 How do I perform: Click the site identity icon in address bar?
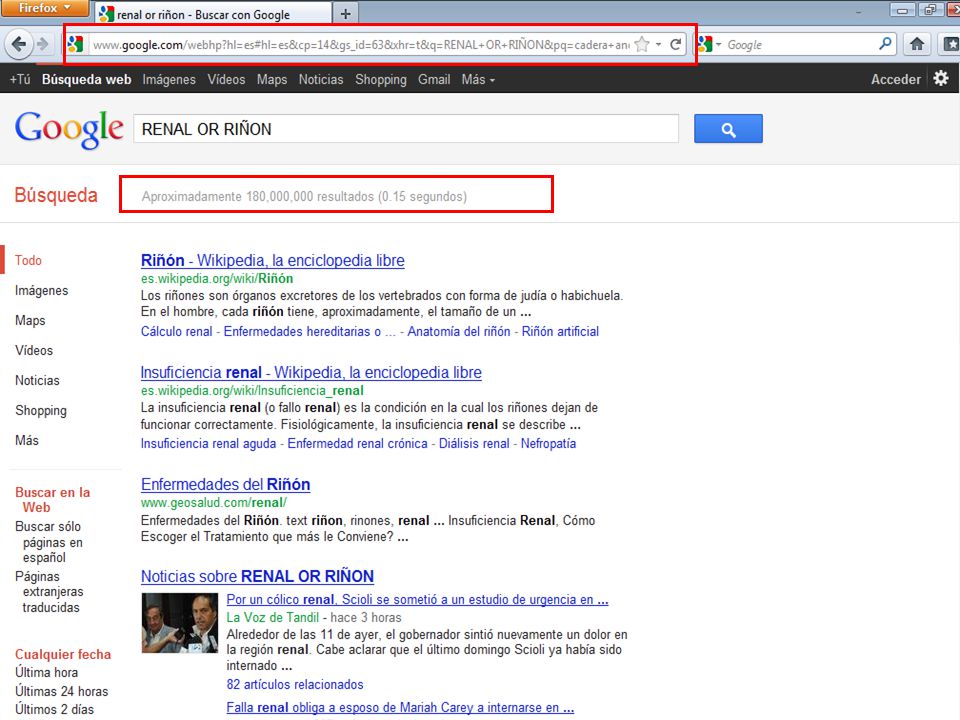(76, 44)
